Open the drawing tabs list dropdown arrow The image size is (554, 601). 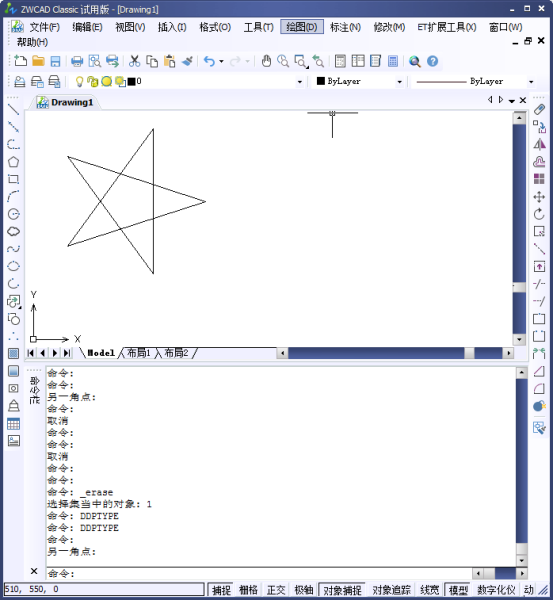[x=512, y=100]
